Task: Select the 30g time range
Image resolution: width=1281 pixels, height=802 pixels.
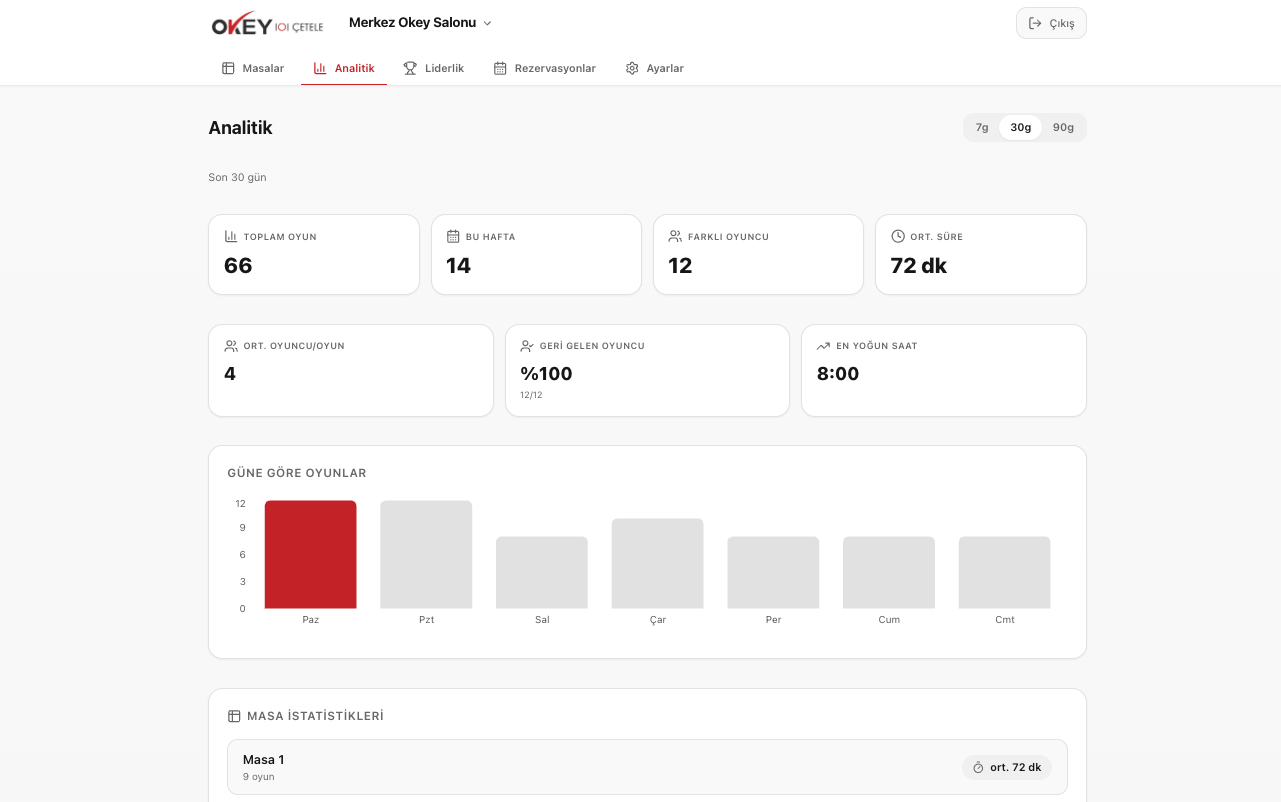Action: (1020, 128)
